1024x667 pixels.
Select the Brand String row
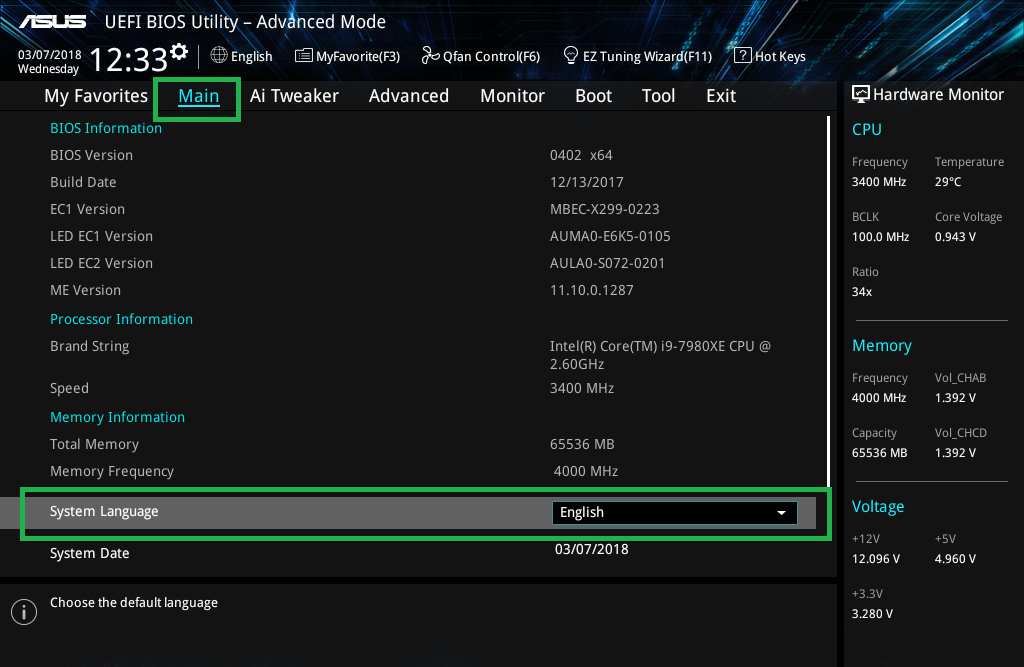[89, 346]
